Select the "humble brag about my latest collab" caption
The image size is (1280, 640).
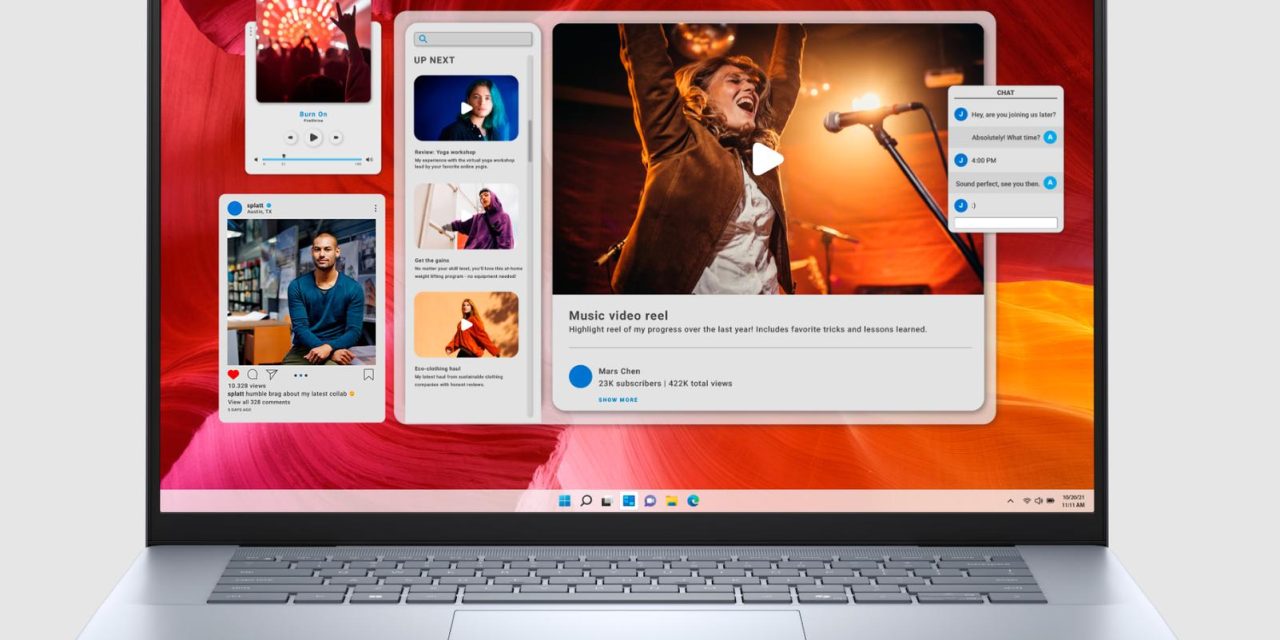click(x=296, y=394)
